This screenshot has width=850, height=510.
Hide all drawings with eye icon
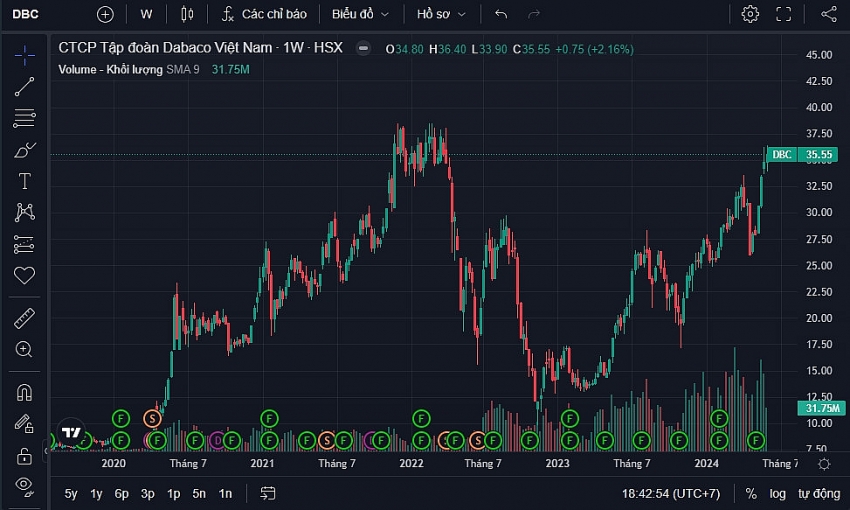tap(25, 485)
